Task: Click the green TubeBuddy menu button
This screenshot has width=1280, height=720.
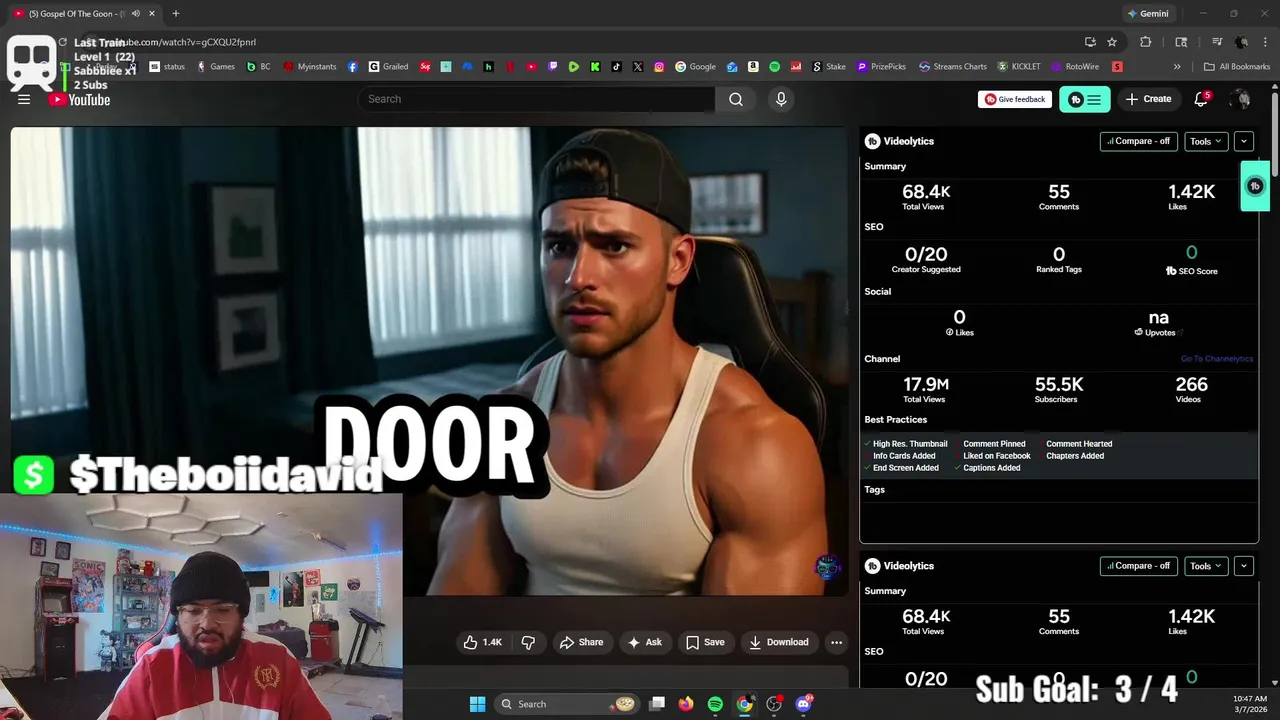Action: (1084, 99)
